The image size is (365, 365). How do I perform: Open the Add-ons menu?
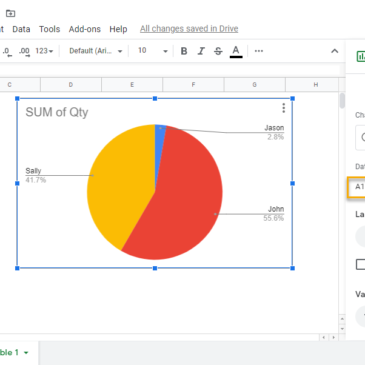(x=85, y=29)
